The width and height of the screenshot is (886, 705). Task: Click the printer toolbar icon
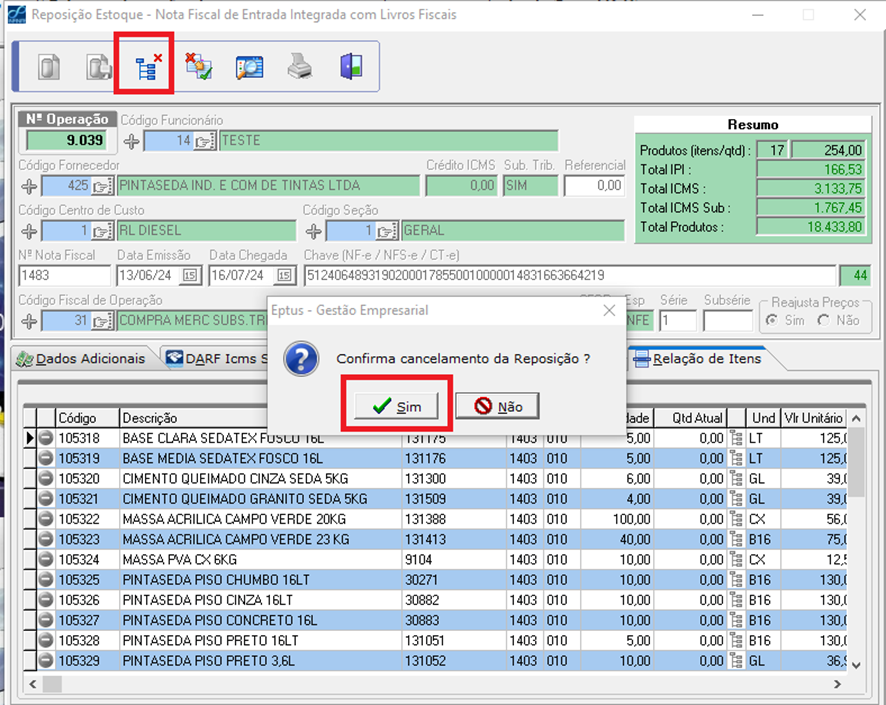click(299, 66)
